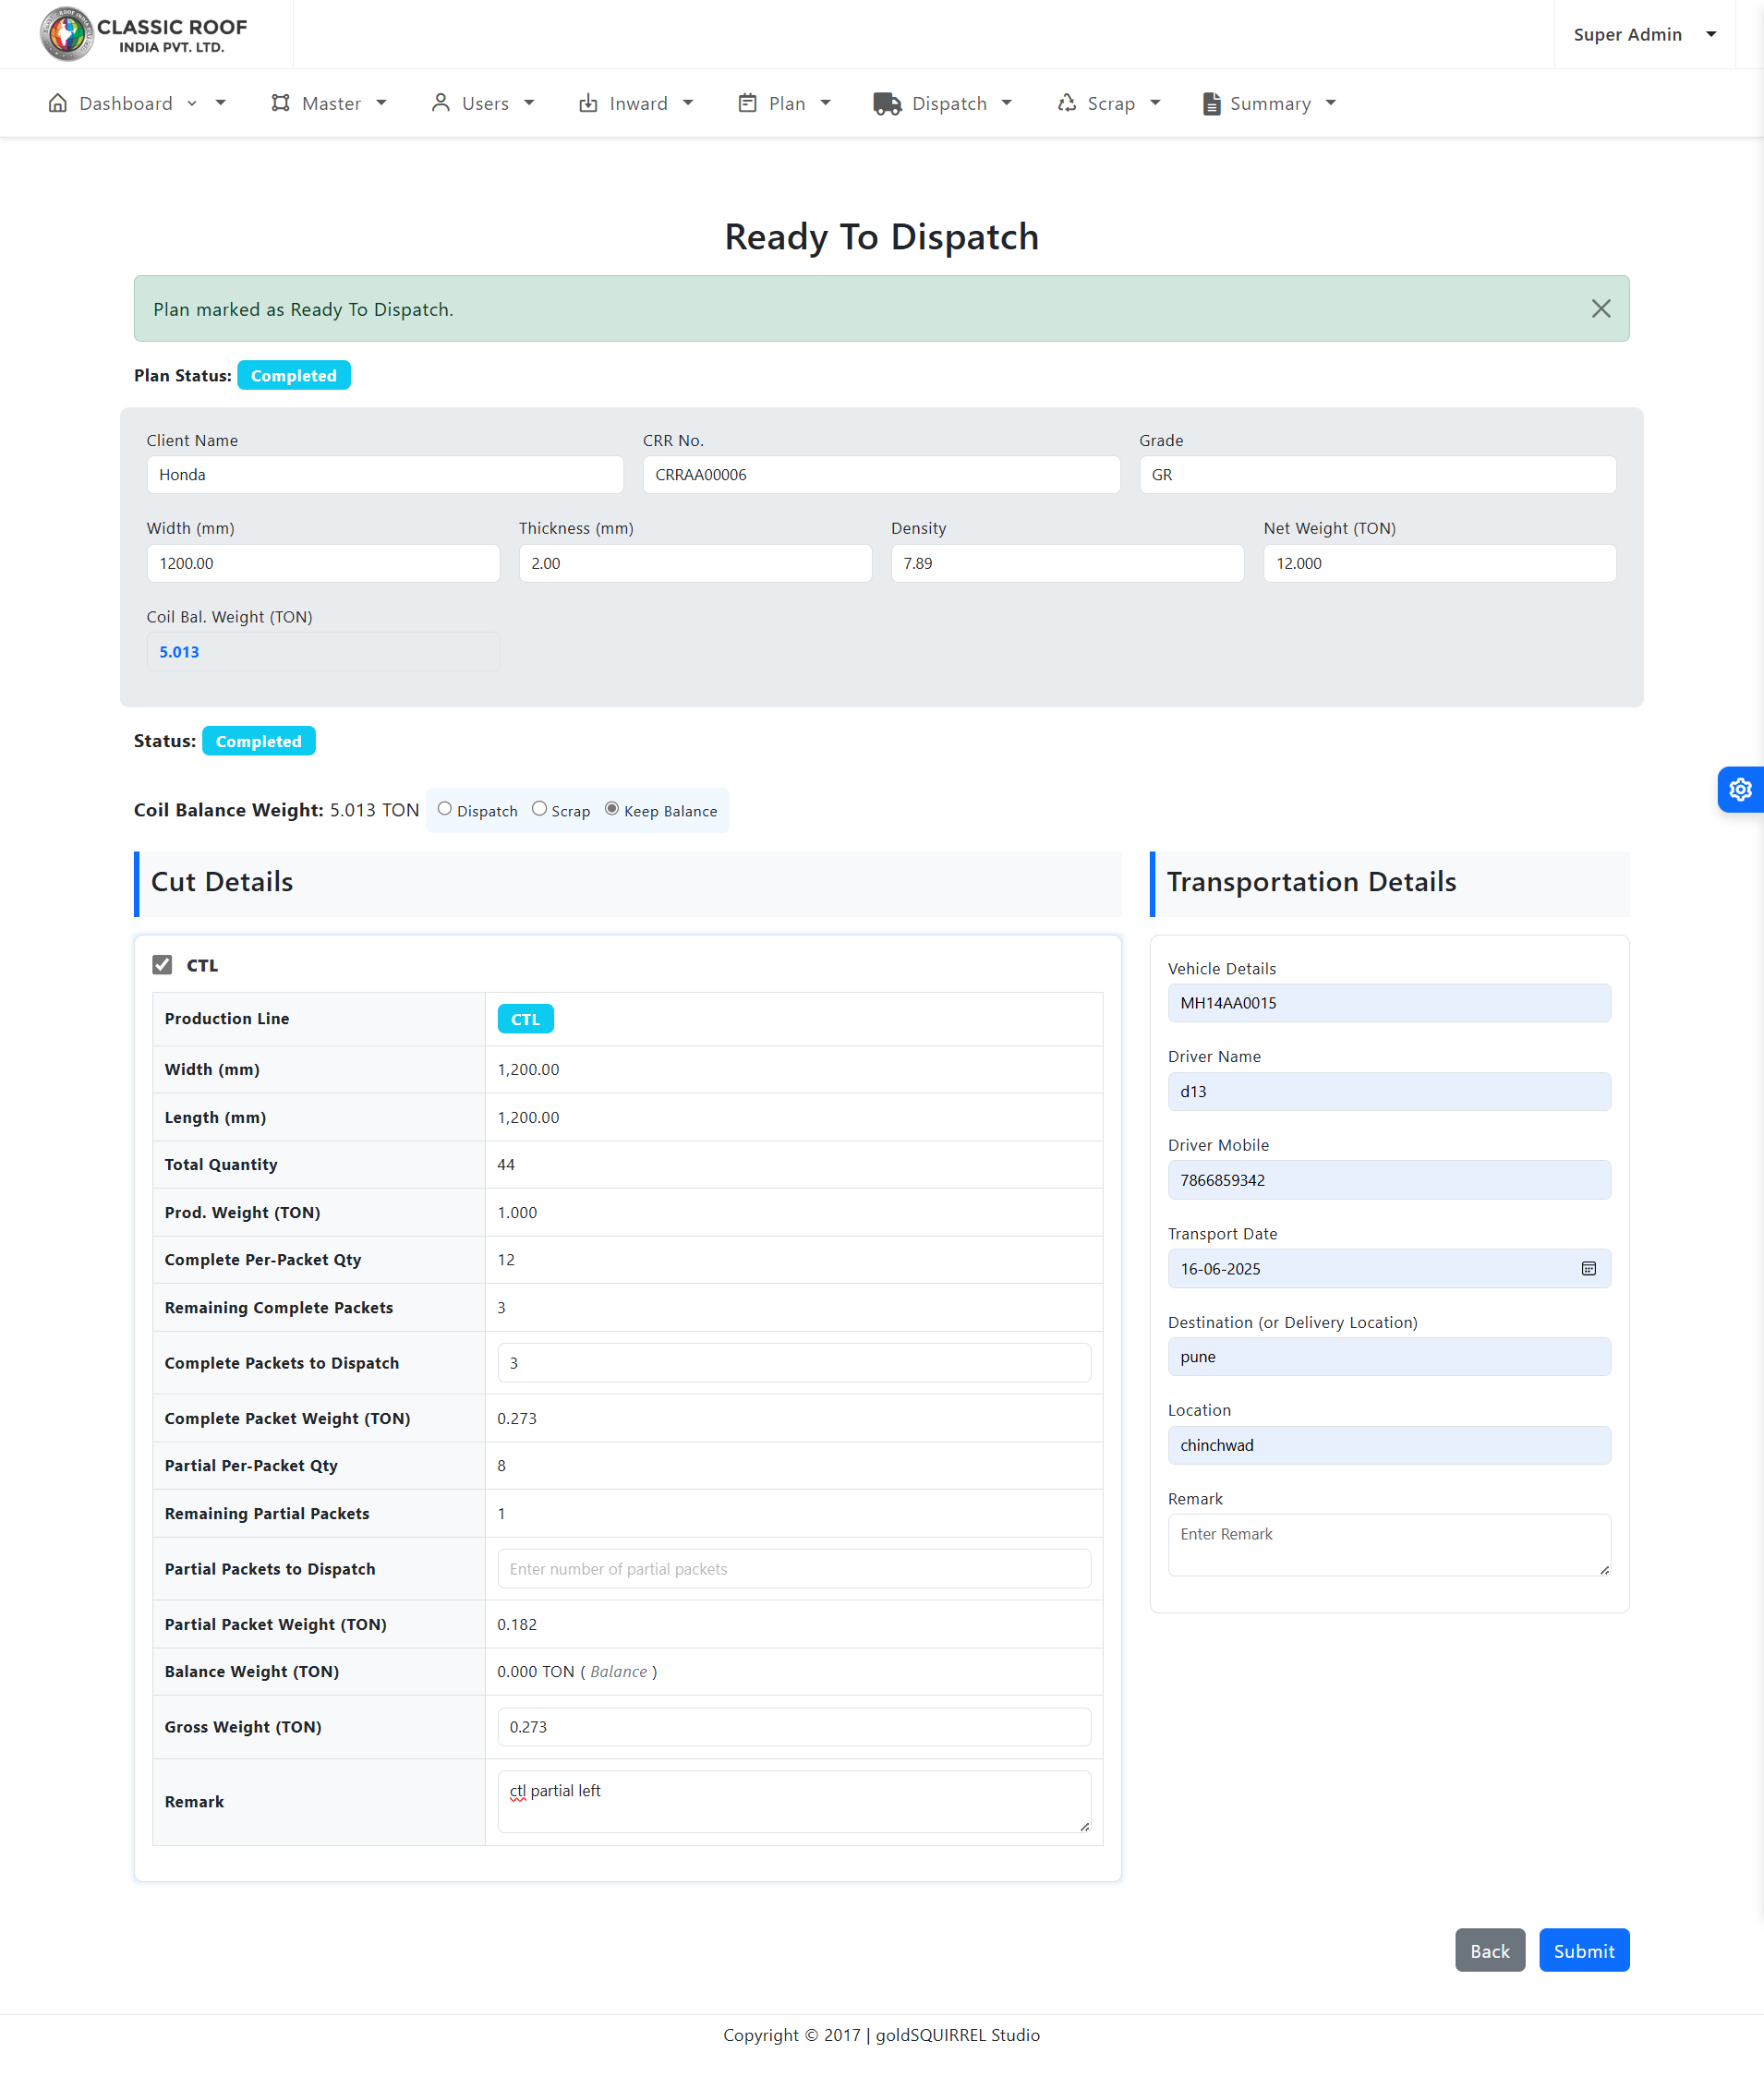Uncheck the CTL checkbox
1764x2089 pixels.
(x=162, y=964)
